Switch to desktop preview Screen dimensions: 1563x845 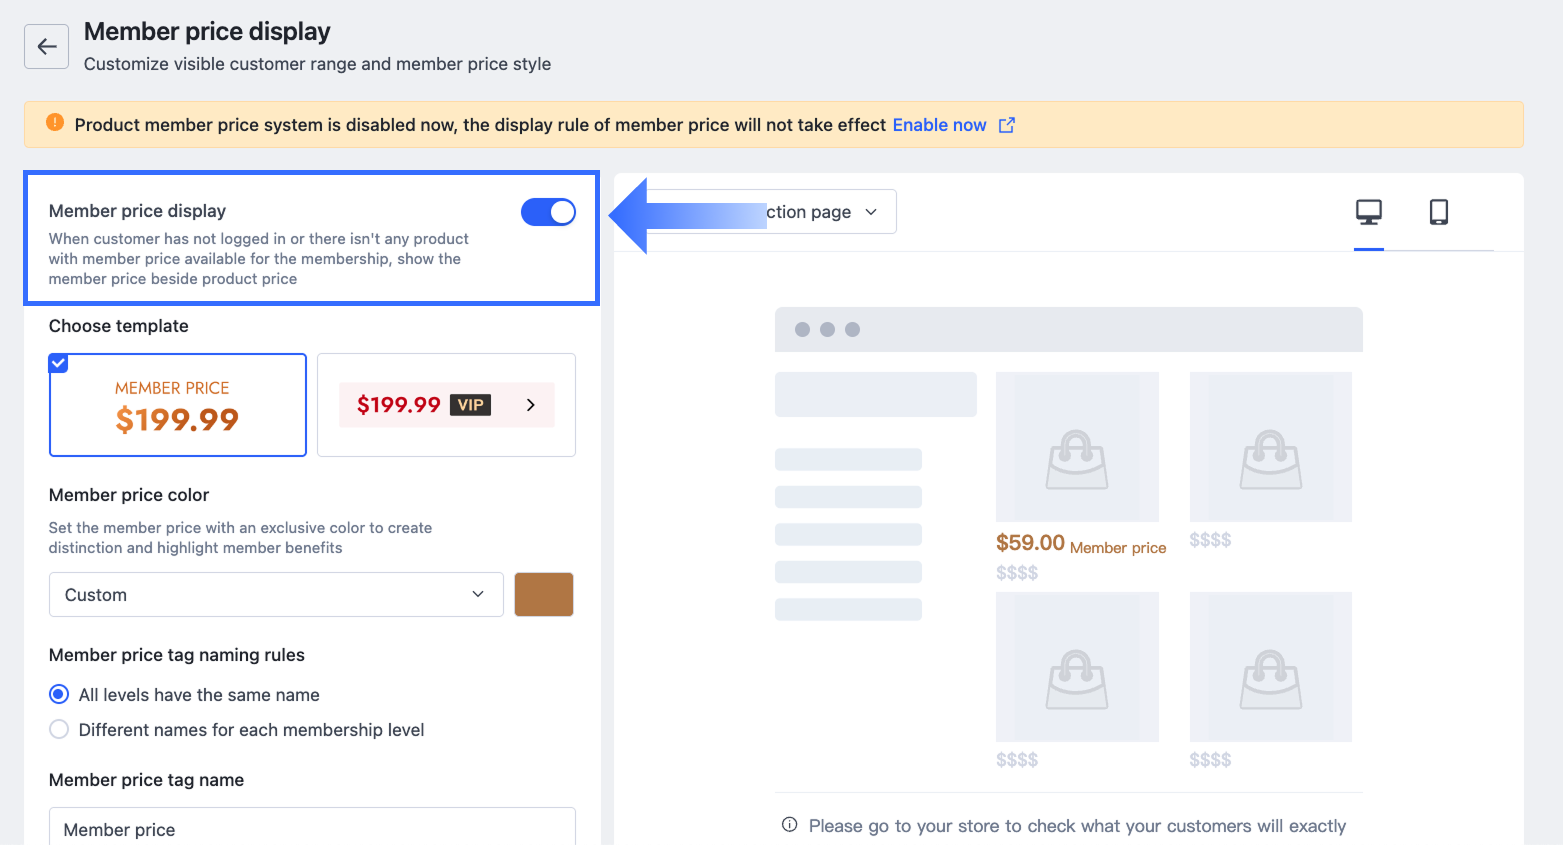coord(1368,212)
